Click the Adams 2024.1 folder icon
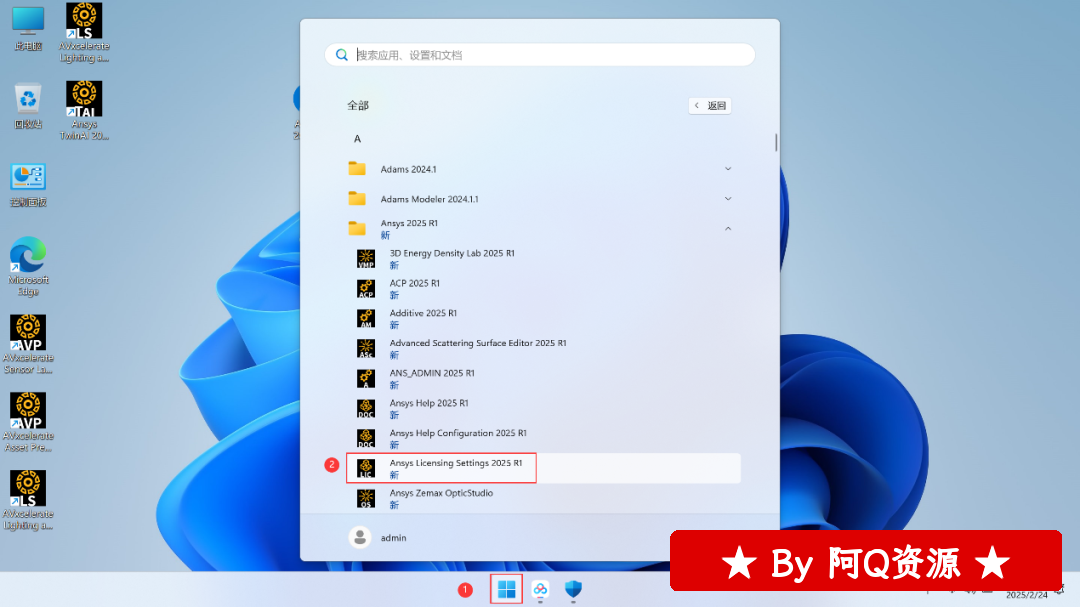Screen dimensions: 1080x607 357,168
